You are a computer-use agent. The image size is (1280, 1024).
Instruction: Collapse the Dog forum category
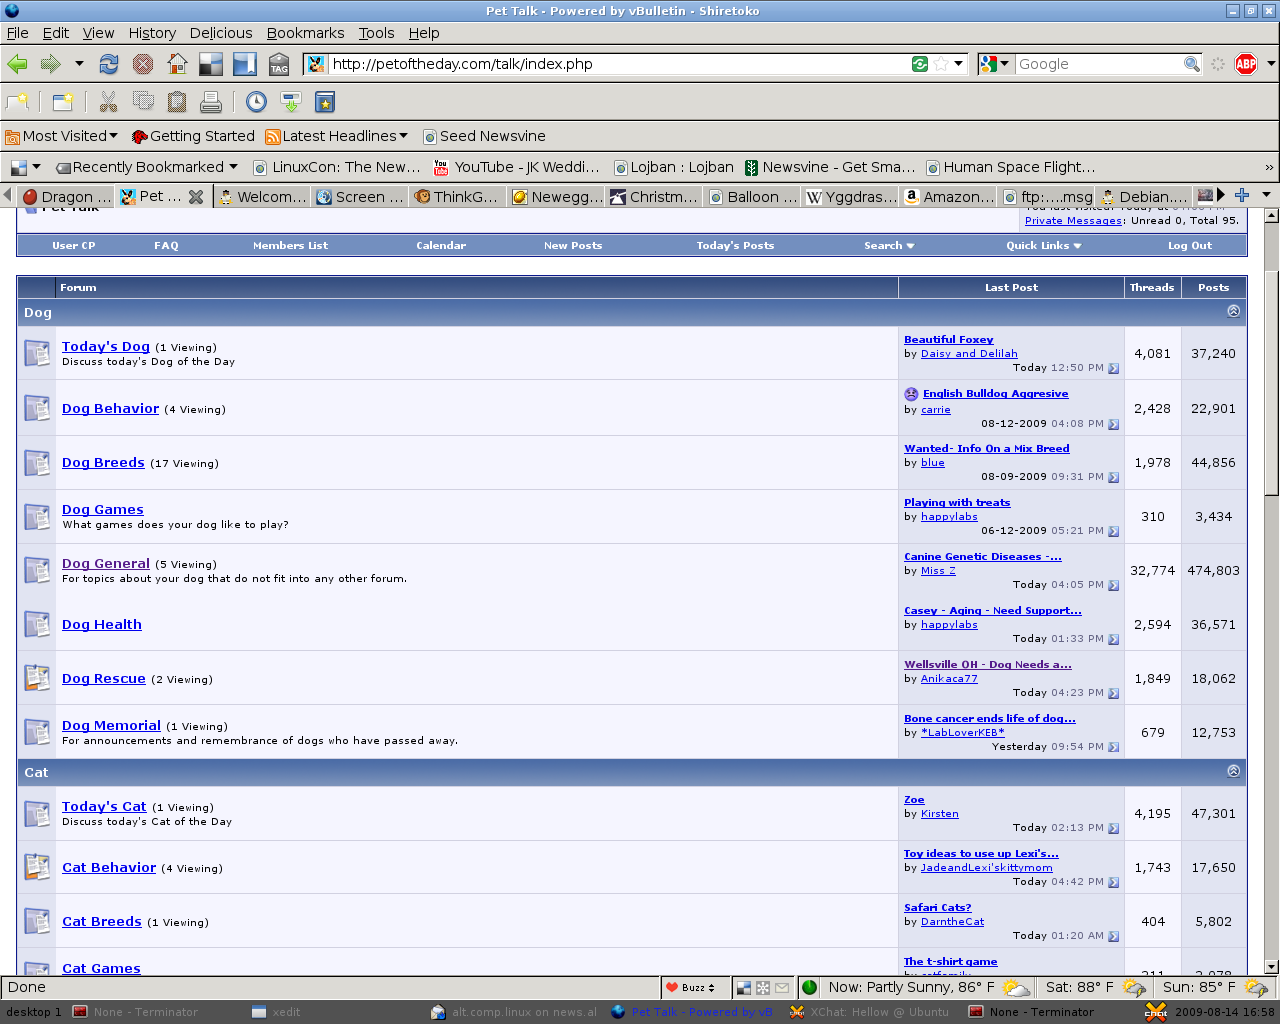click(x=1233, y=311)
